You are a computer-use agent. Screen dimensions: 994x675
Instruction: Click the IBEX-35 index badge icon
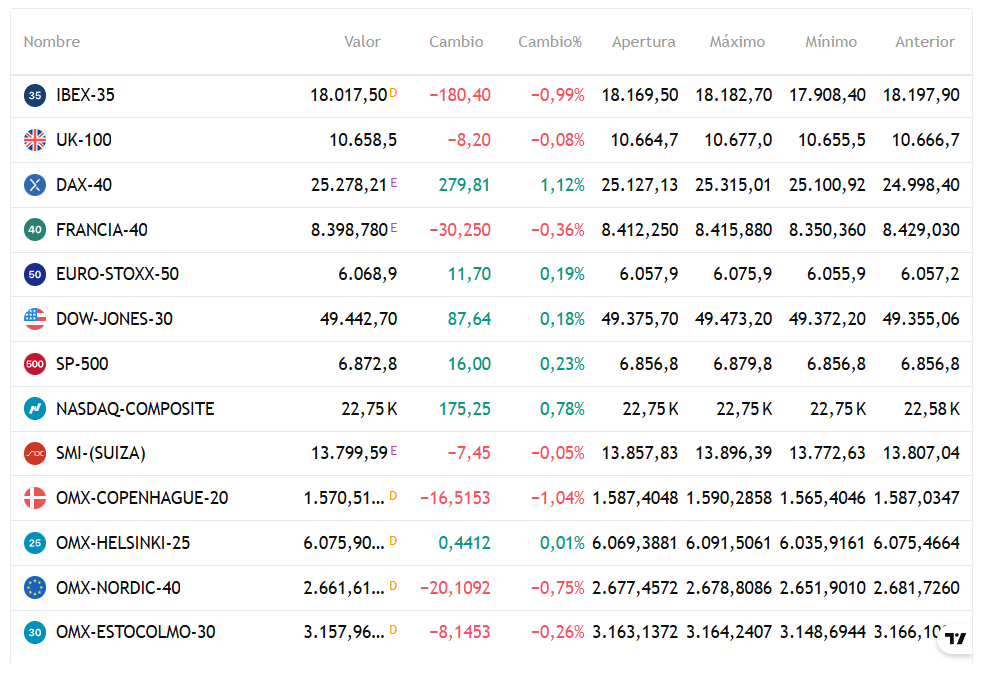click(x=35, y=96)
